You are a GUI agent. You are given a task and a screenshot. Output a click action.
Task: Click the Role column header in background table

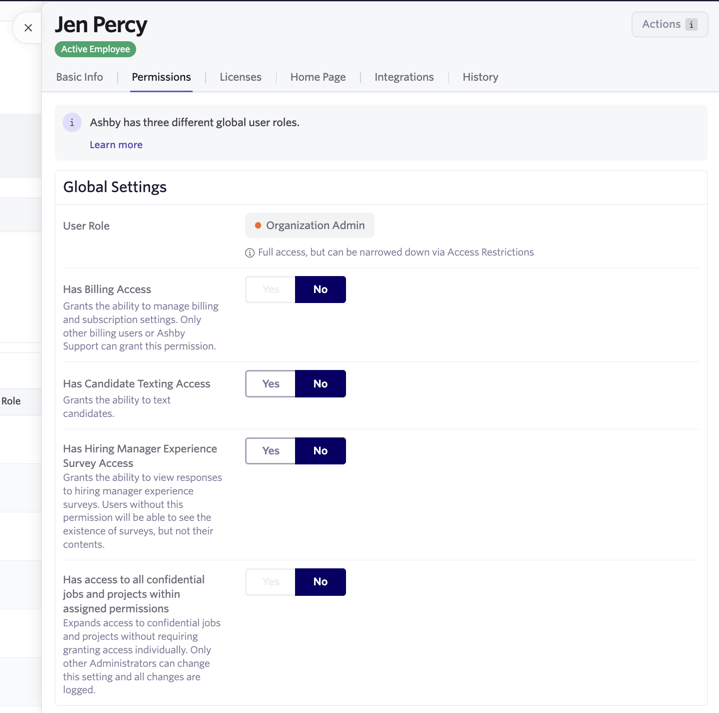[x=11, y=401]
